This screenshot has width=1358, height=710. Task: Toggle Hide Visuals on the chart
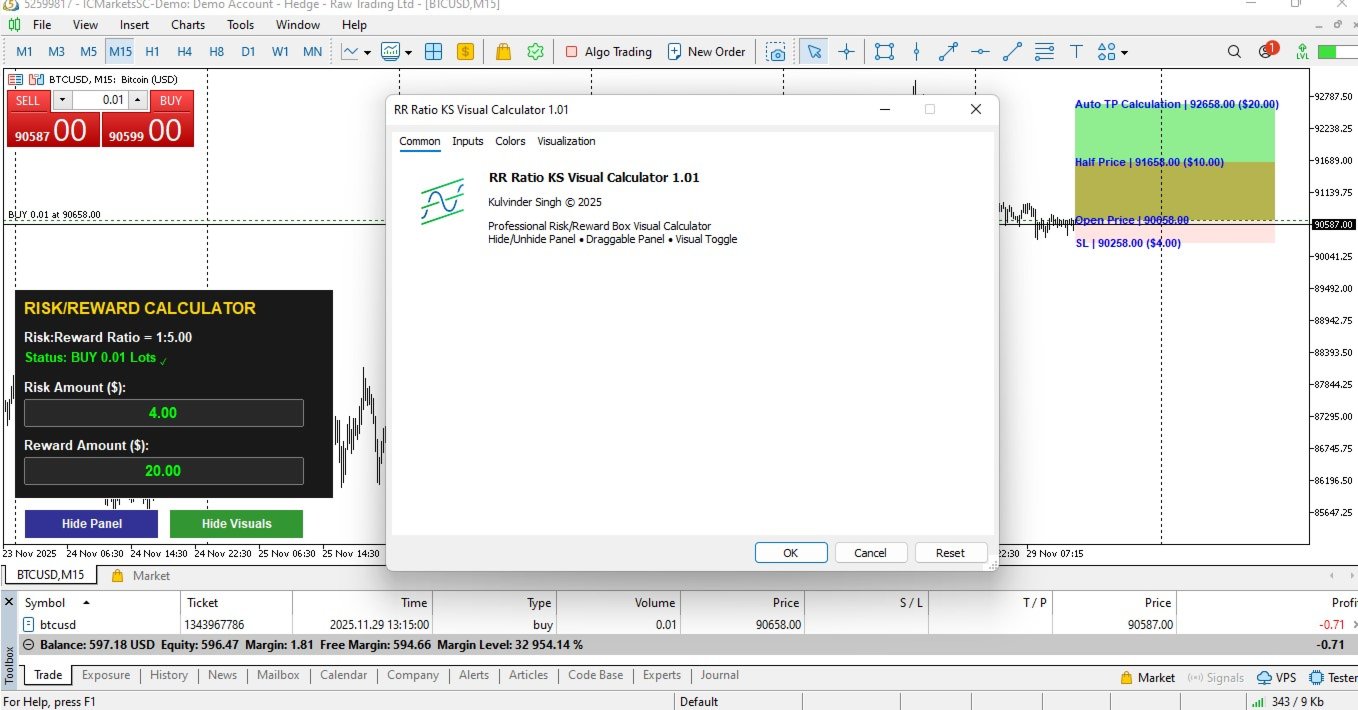[x=236, y=524]
